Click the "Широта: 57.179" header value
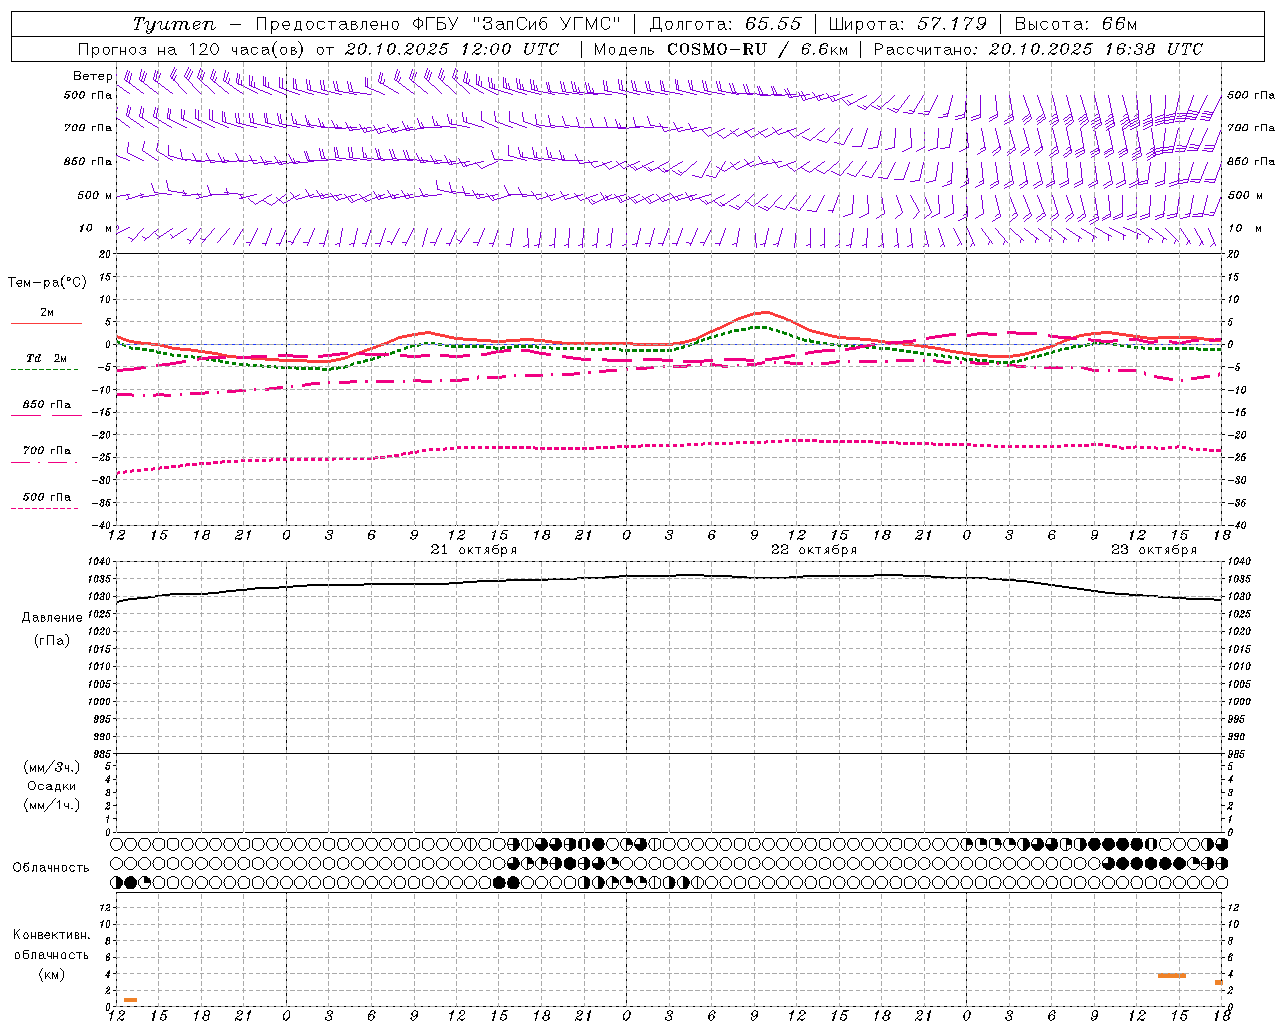This screenshot has height=1024, width=1280. point(908,24)
